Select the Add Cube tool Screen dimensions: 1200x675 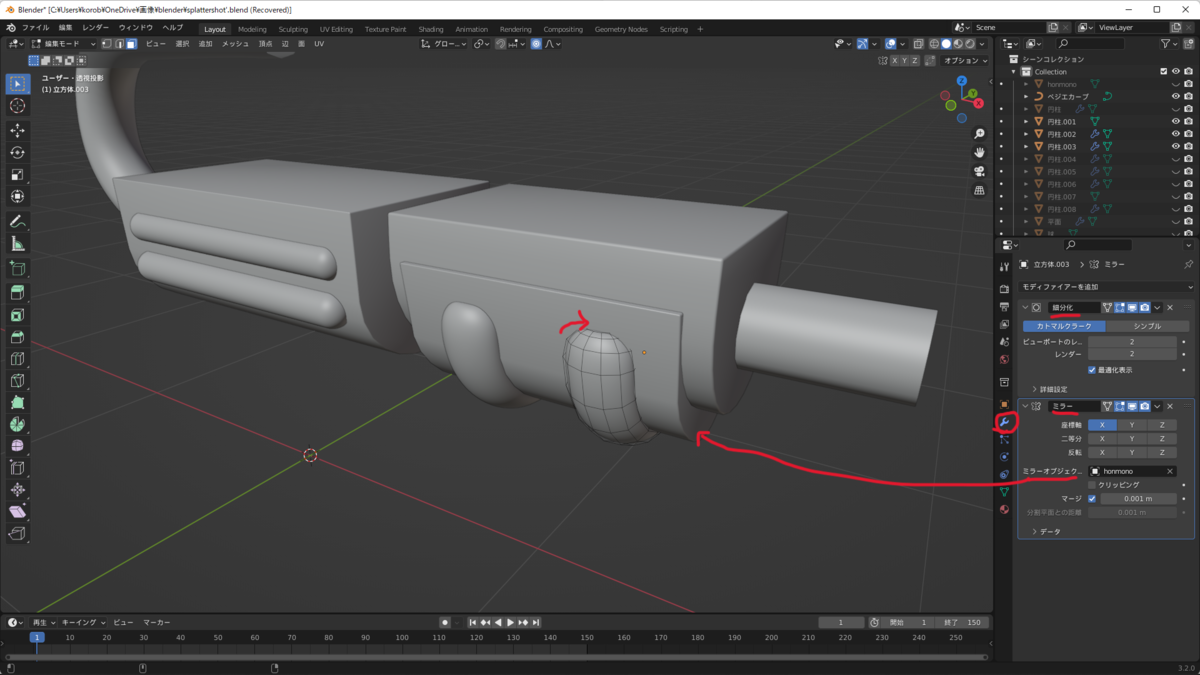point(17,269)
